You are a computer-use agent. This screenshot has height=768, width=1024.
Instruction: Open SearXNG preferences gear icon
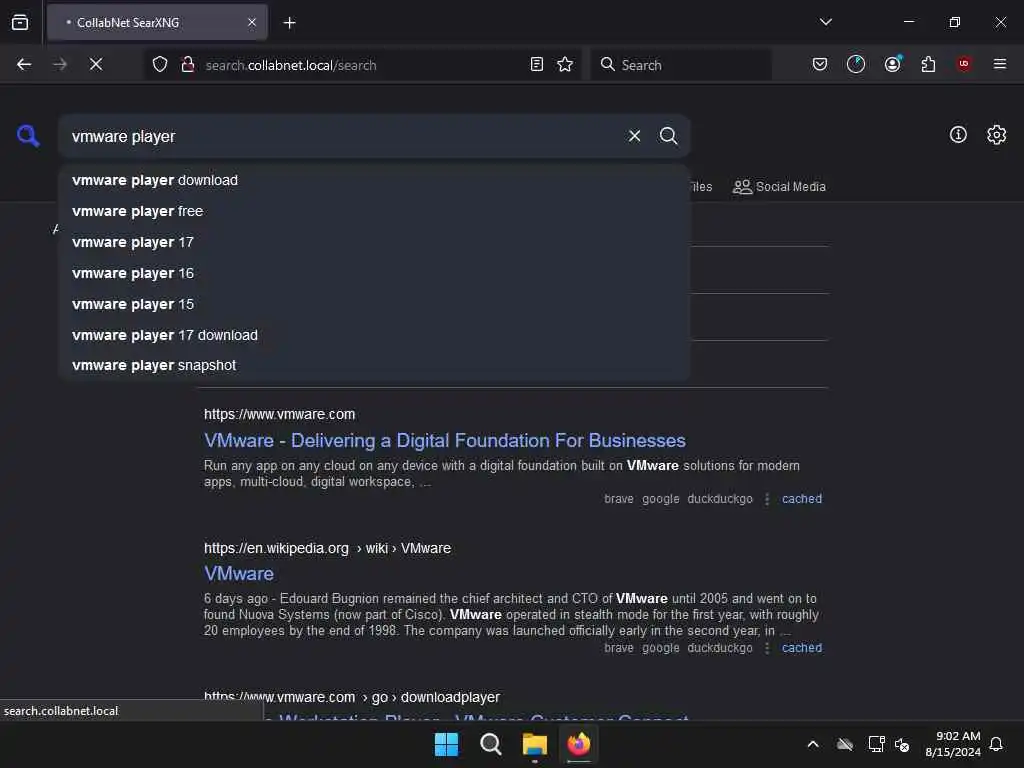[x=996, y=135]
